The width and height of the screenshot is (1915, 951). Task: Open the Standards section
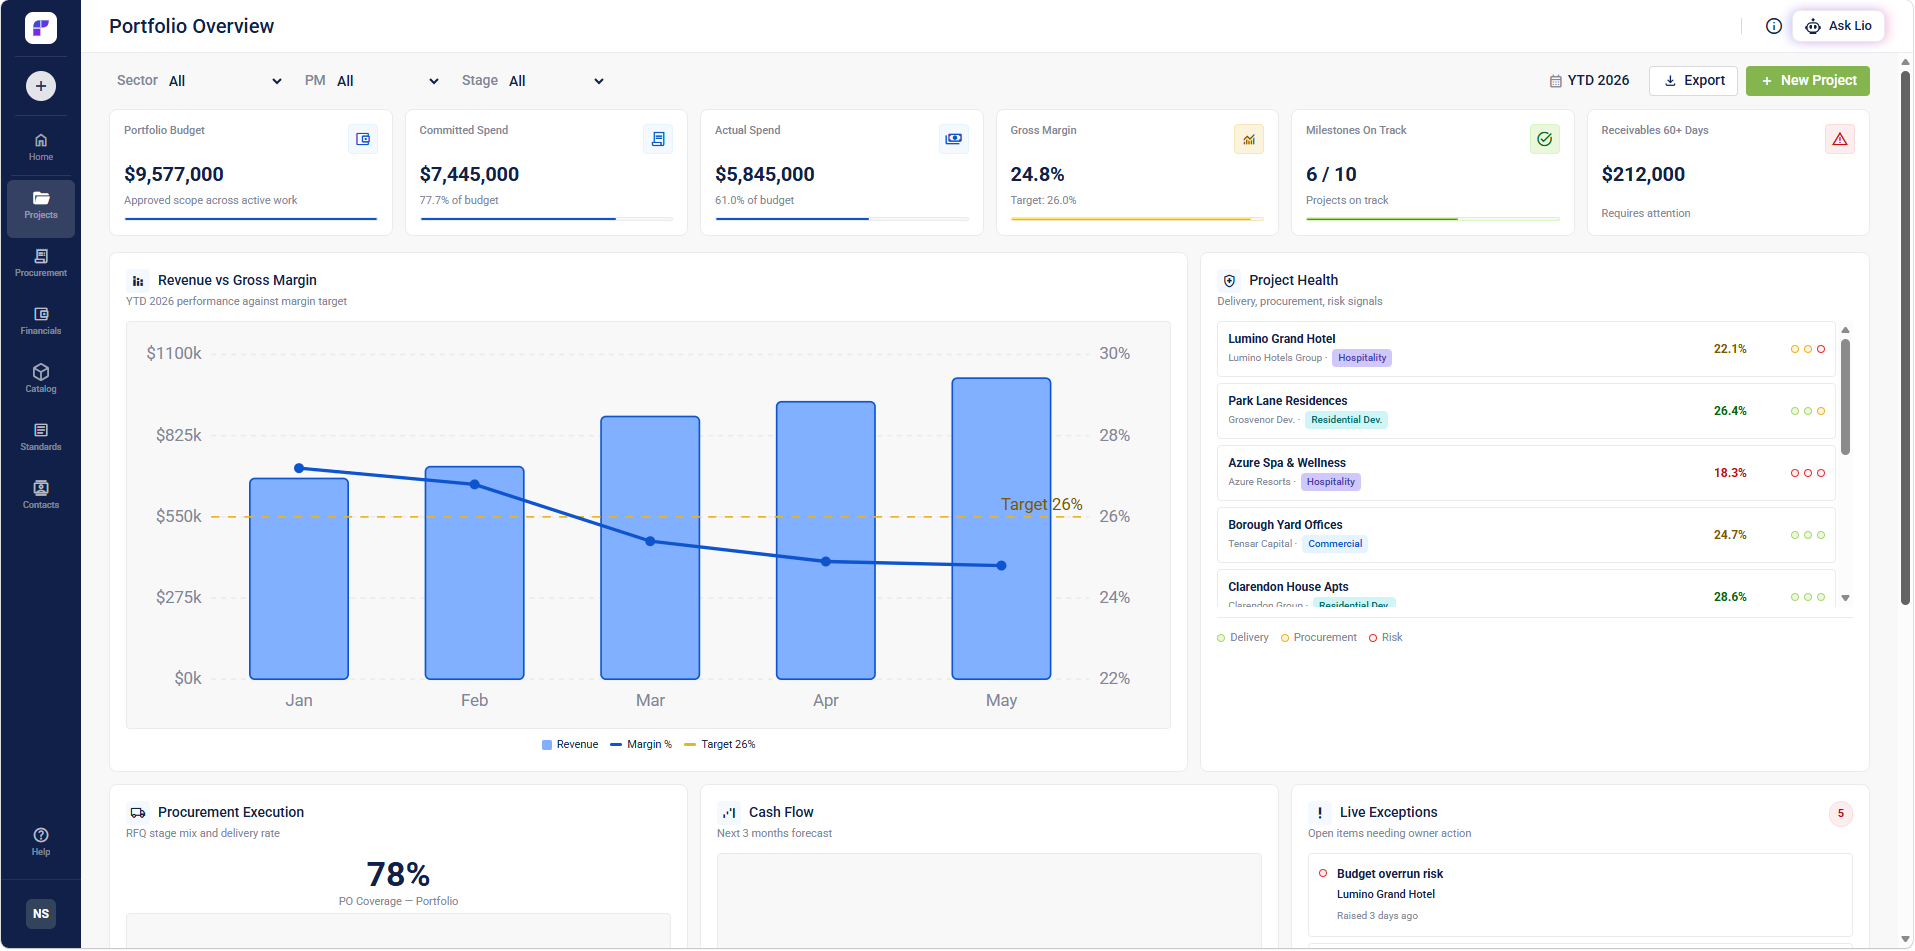point(41,437)
